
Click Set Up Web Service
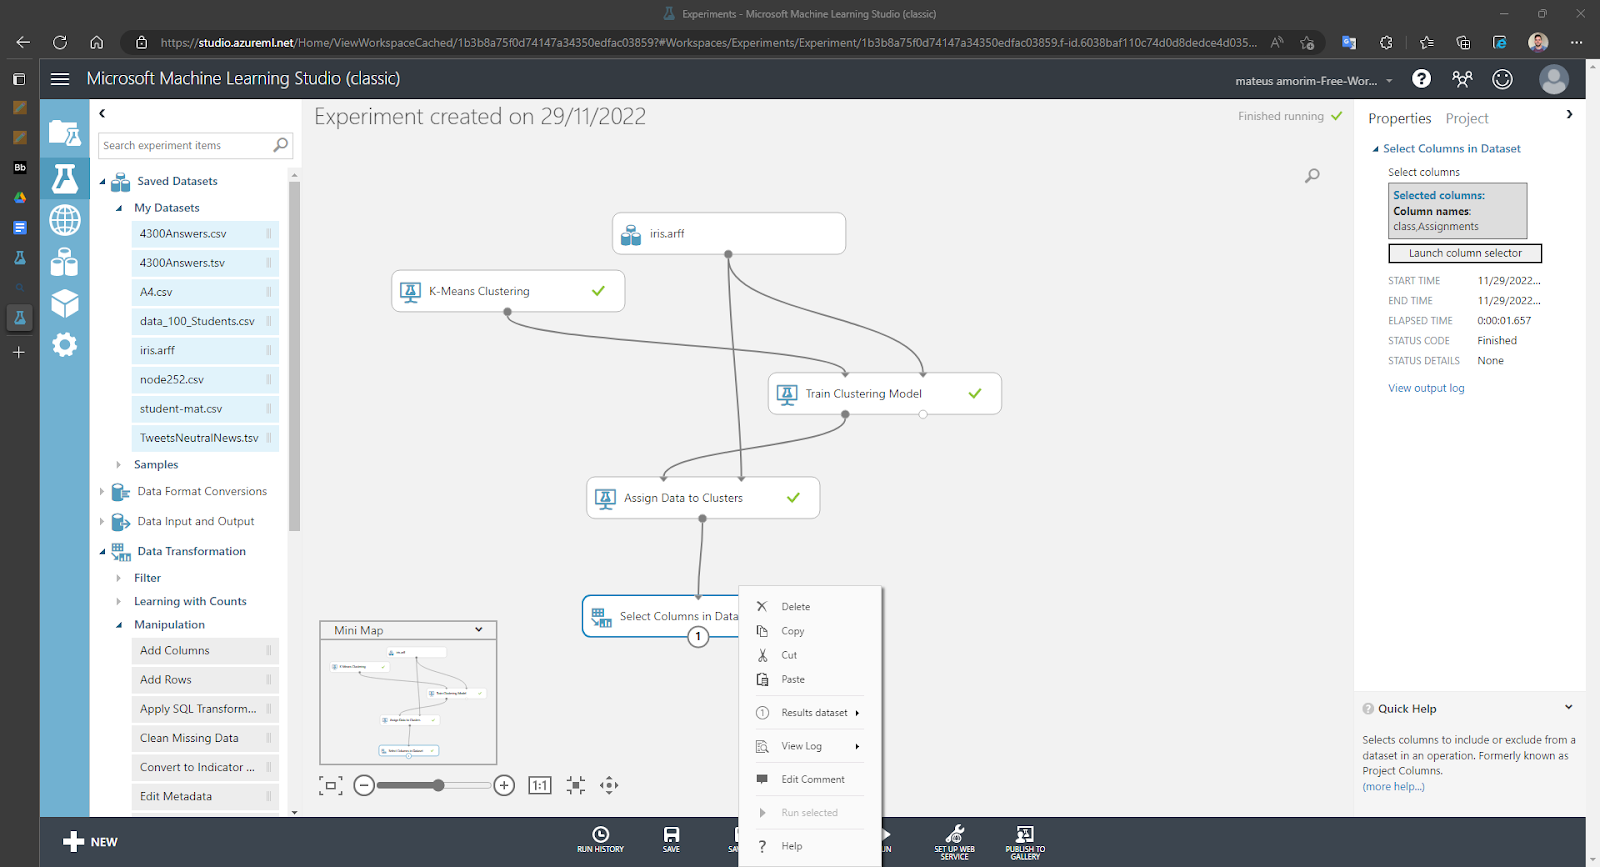pyautogui.click(x=955, y=842)
